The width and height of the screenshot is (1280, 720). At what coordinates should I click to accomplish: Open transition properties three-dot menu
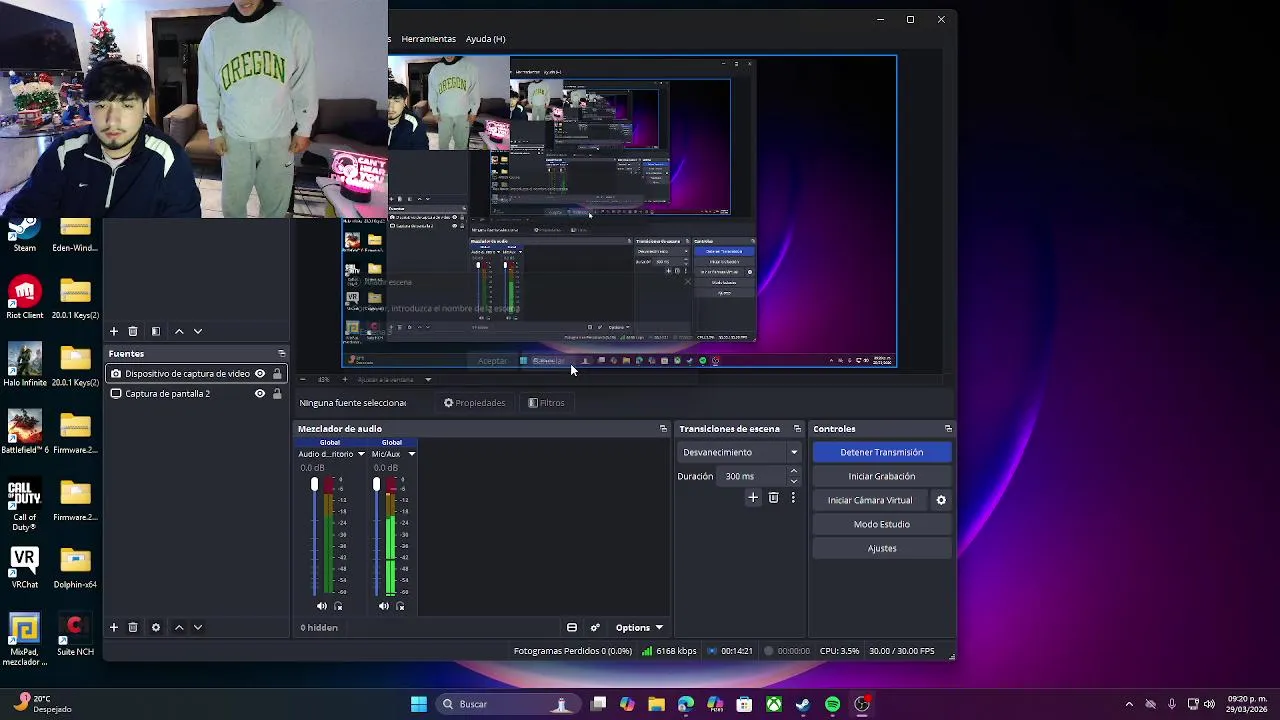(x=793, y=497)
